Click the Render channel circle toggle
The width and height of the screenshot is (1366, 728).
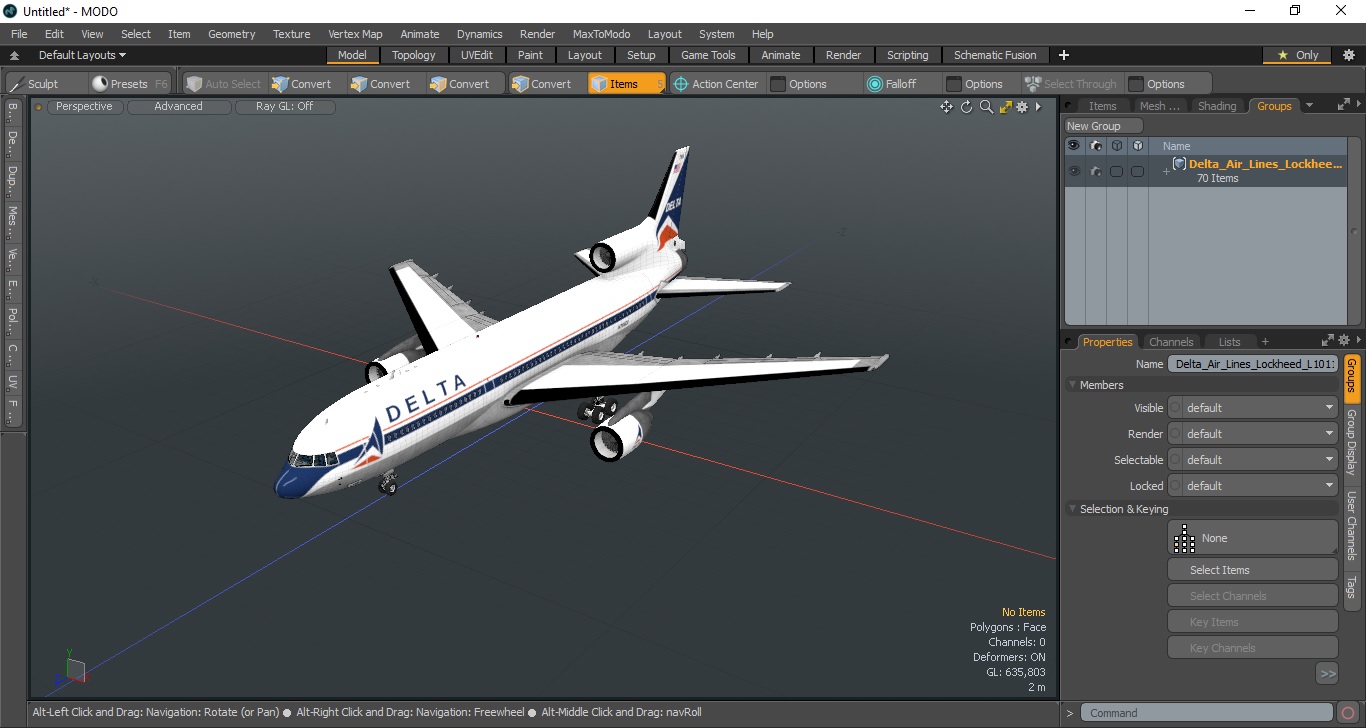tap(1176, 434)
